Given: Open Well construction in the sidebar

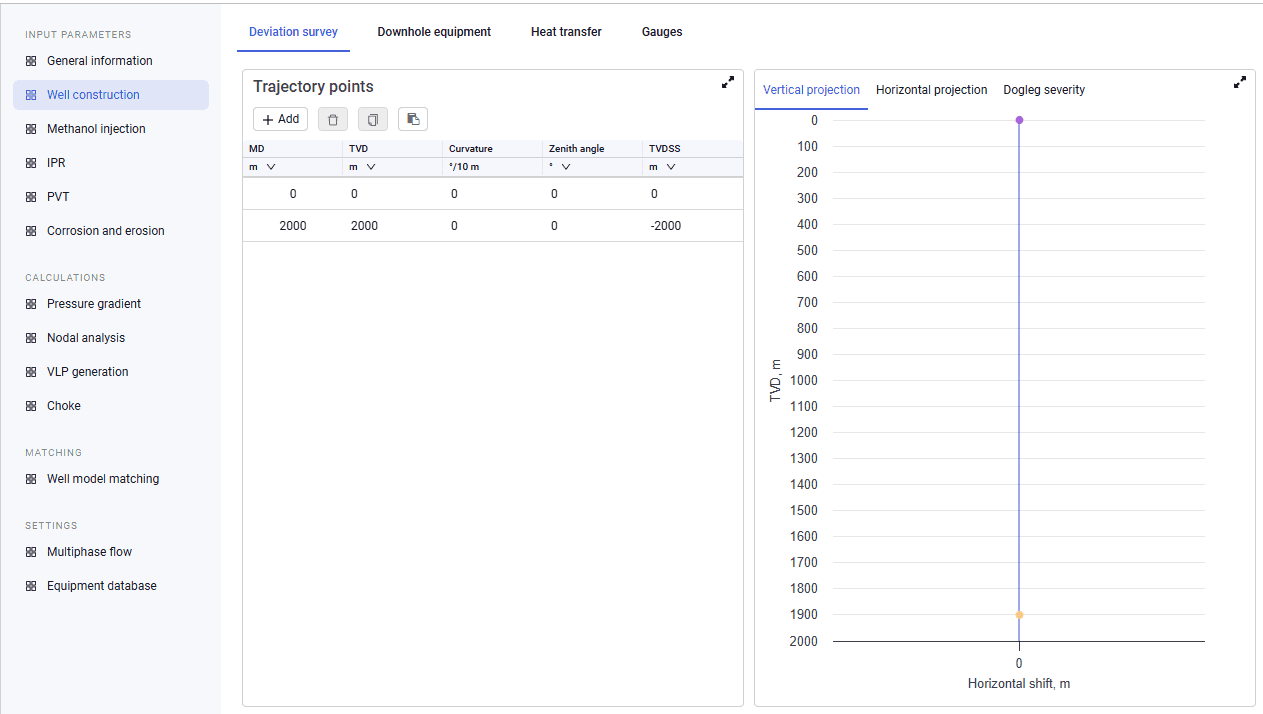Looking at the screenshot, I should point(111,95).
